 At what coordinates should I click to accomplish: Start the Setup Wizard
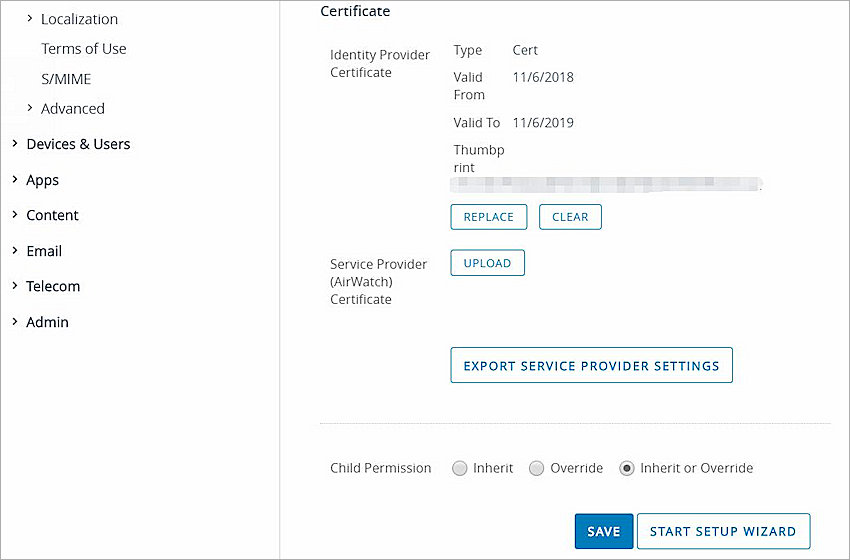click(x=723, y=531)
